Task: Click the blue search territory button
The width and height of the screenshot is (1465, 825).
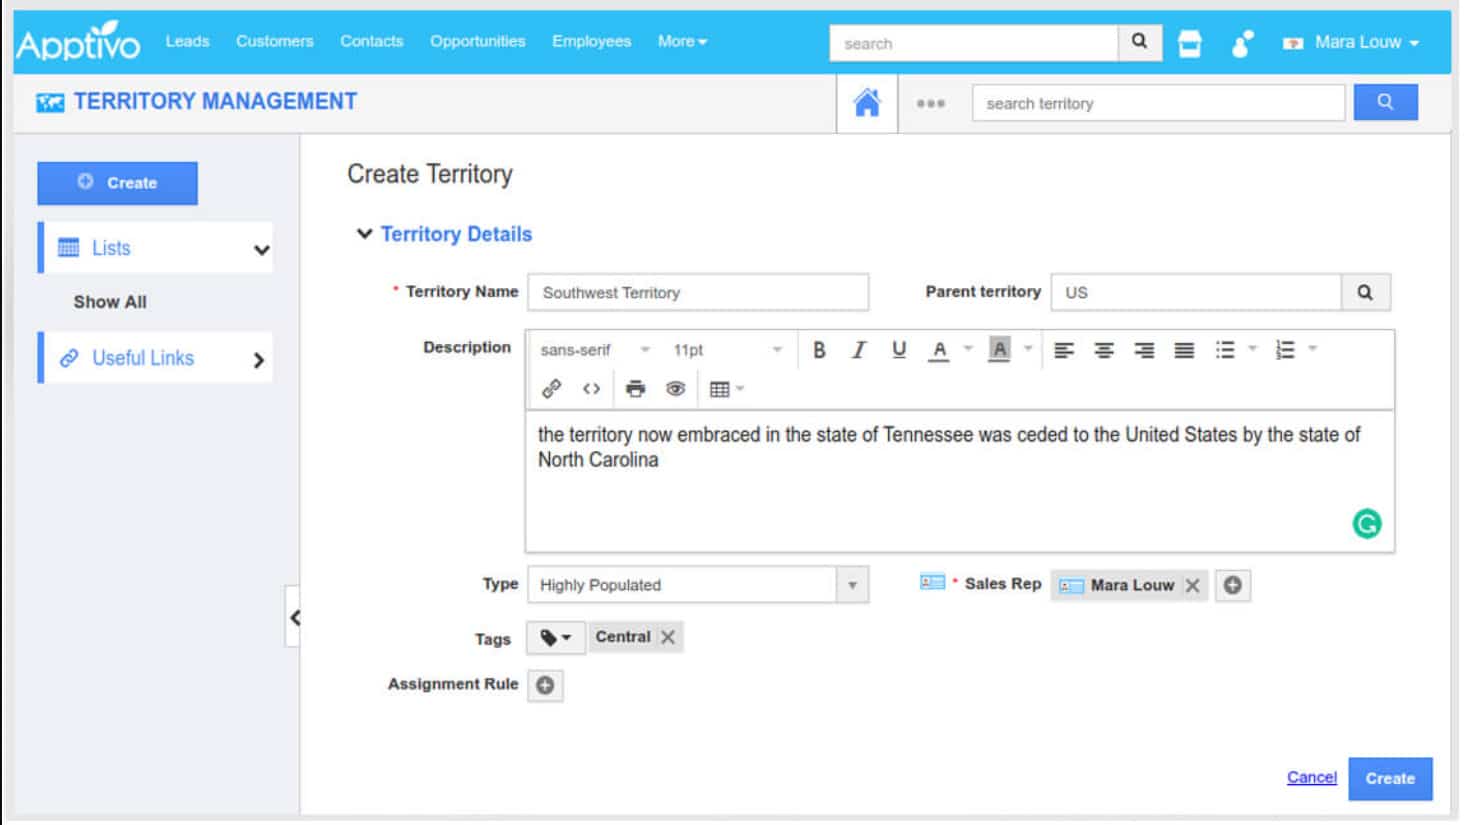Action: tap(1385, 102)
